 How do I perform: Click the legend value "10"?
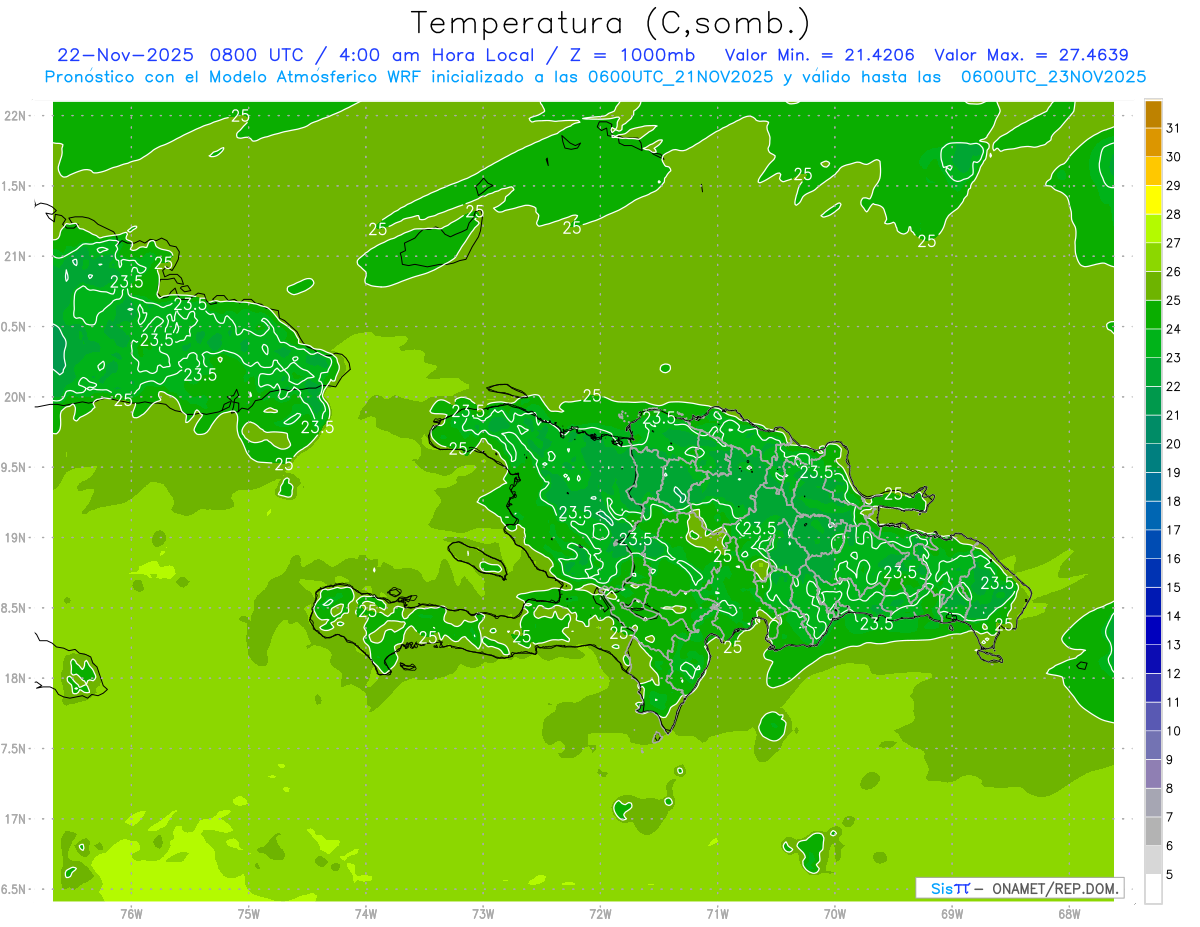tap(1174, 731)
